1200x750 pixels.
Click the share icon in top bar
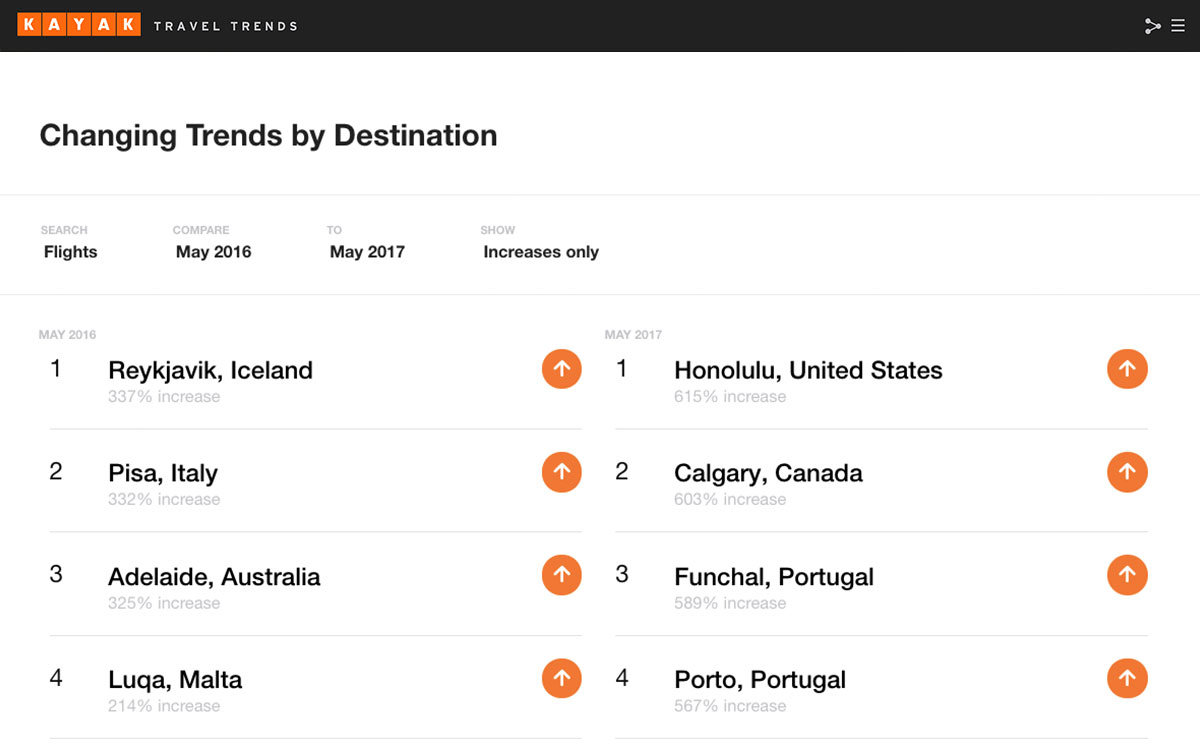pyautogui.click(x=1152, y=26)
